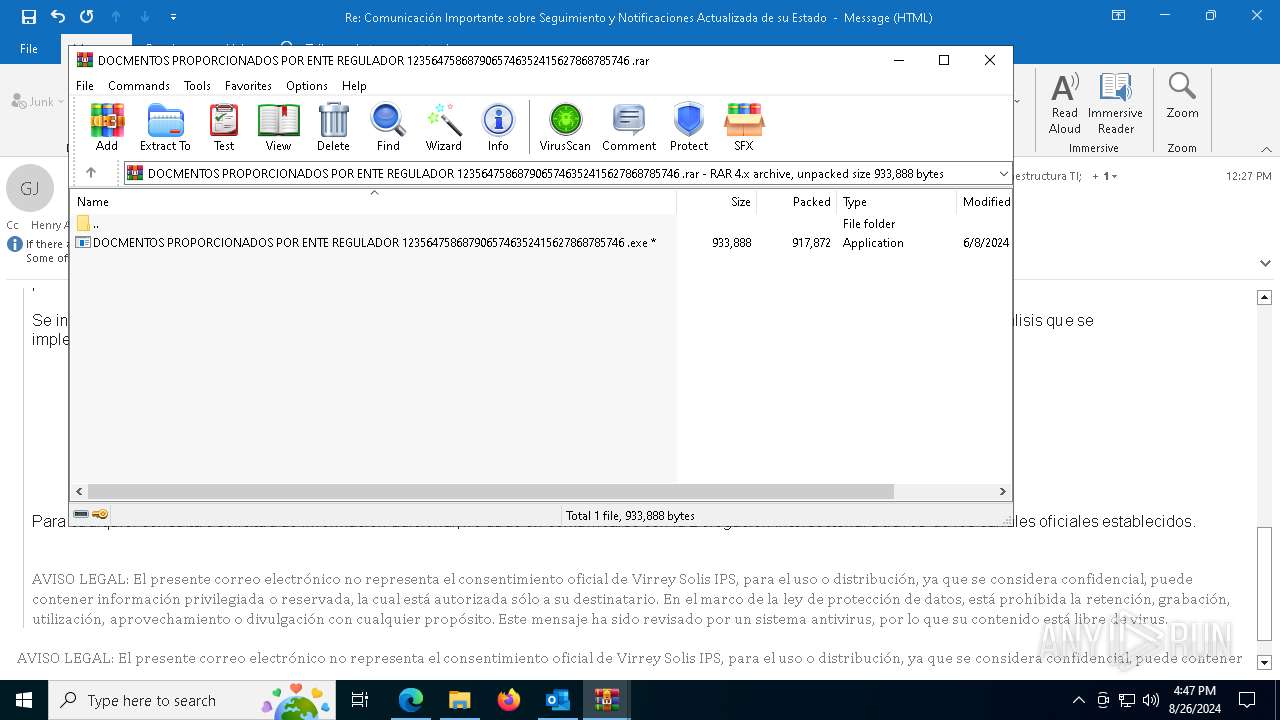Show hidden system tray icons

point(1078,700)
